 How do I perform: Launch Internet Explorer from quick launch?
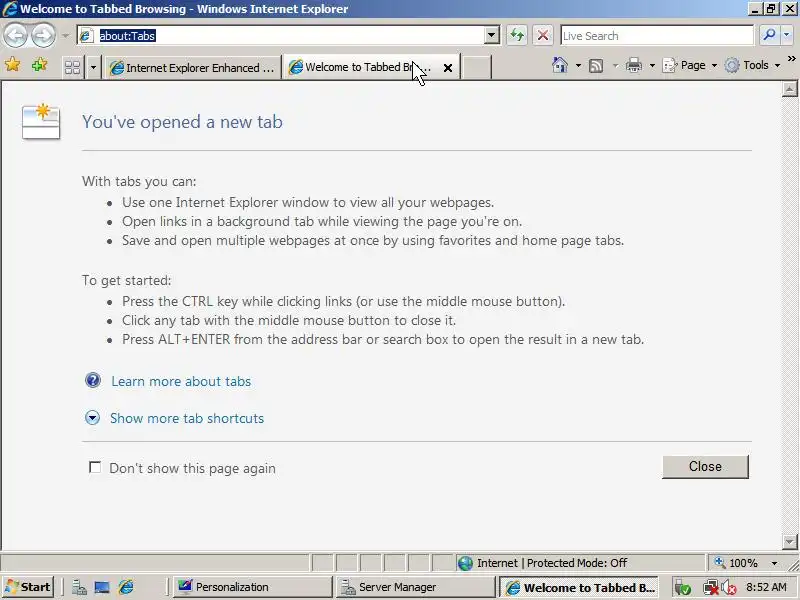click(126, 587)
